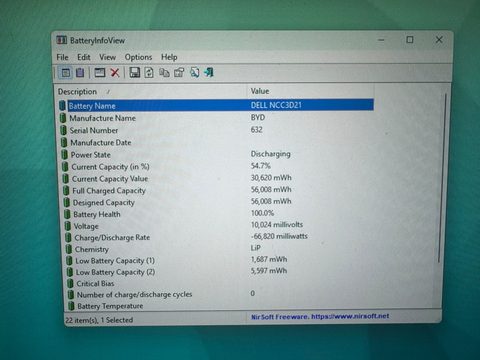
Task: Click the DELL NCC3D21 value
Action: point(276,105)
